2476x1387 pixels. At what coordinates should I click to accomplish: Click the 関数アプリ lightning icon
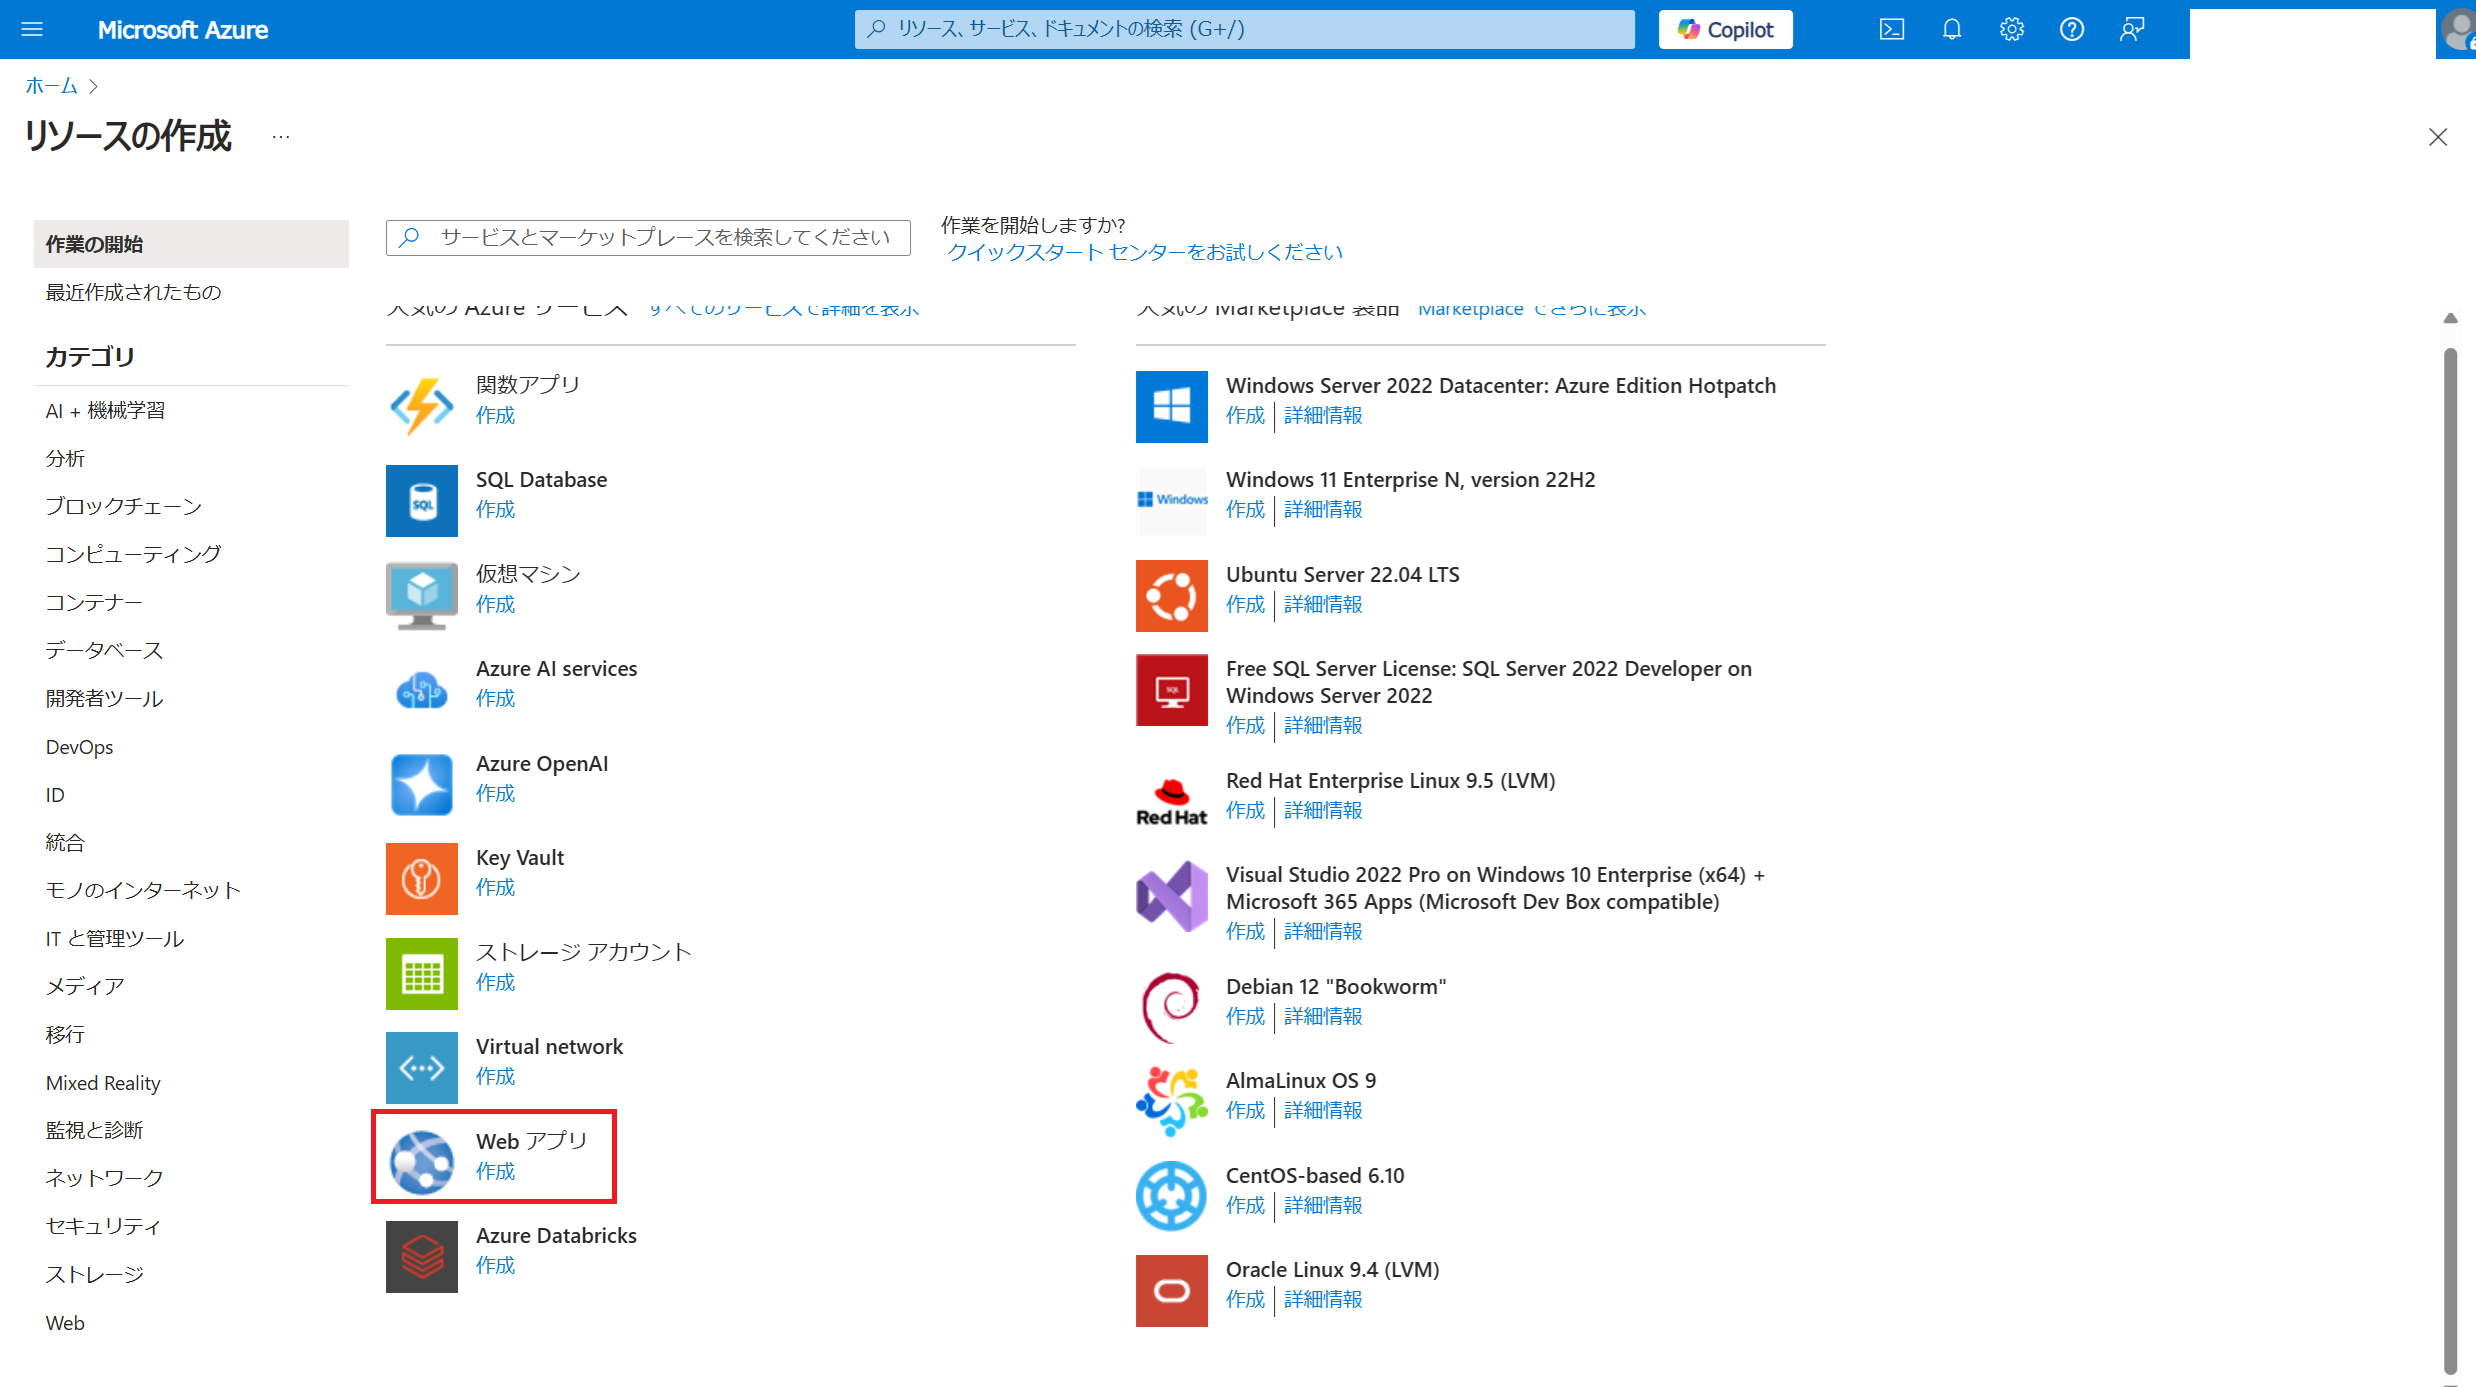point(421,406)
